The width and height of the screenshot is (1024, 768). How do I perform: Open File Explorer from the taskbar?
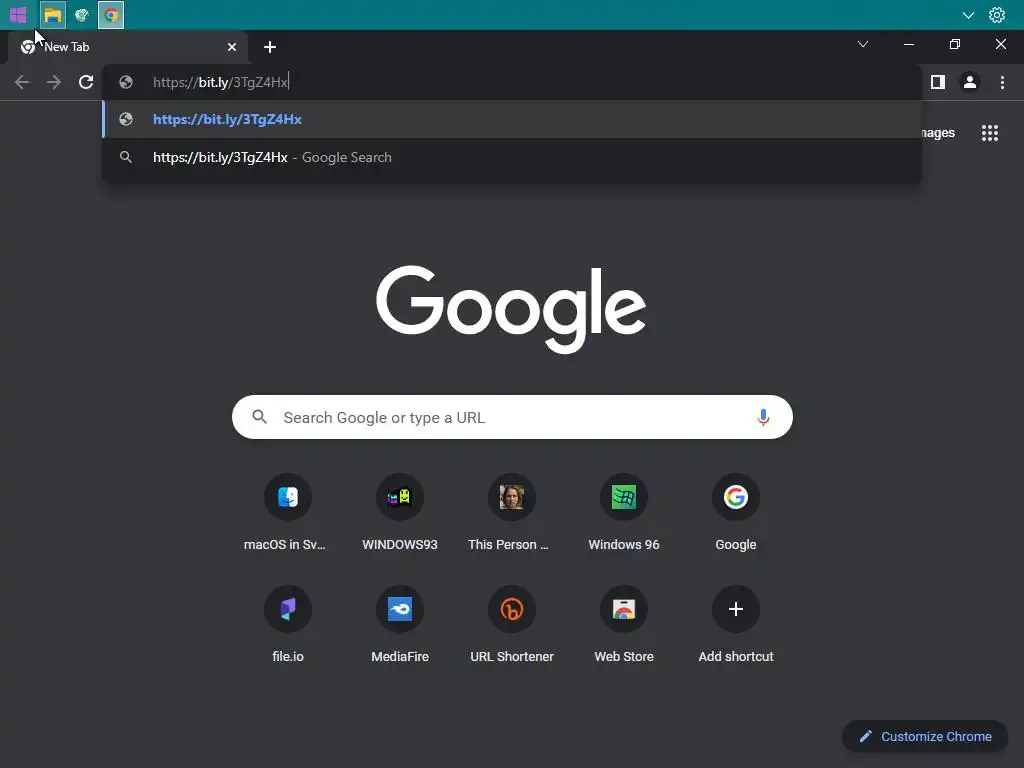(x=52, y=15)
